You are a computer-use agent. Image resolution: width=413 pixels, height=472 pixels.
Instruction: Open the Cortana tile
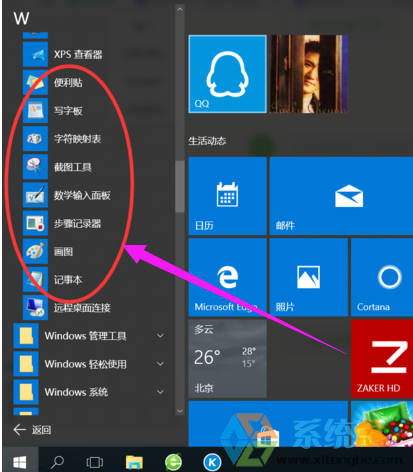(x=382, y=277)
